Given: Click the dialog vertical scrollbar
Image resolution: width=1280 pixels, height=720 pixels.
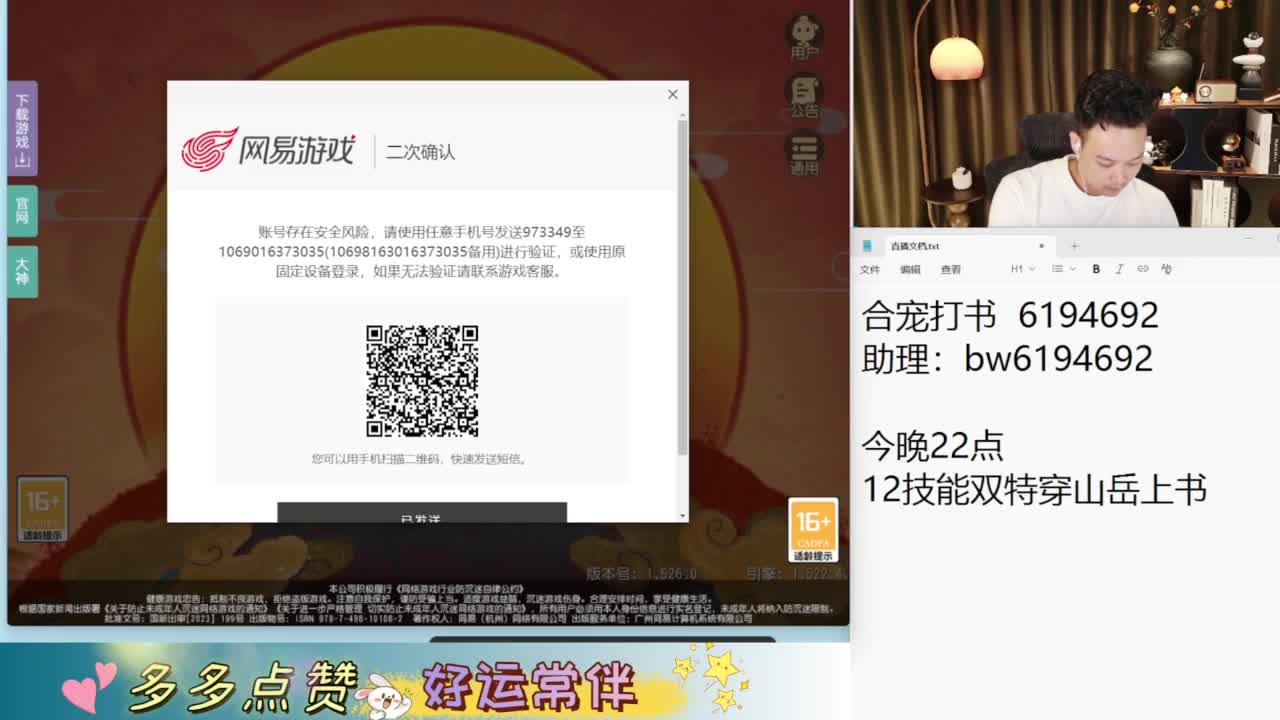Looking at the screenshot, I should pyautogui.click(x=683, y=288).
